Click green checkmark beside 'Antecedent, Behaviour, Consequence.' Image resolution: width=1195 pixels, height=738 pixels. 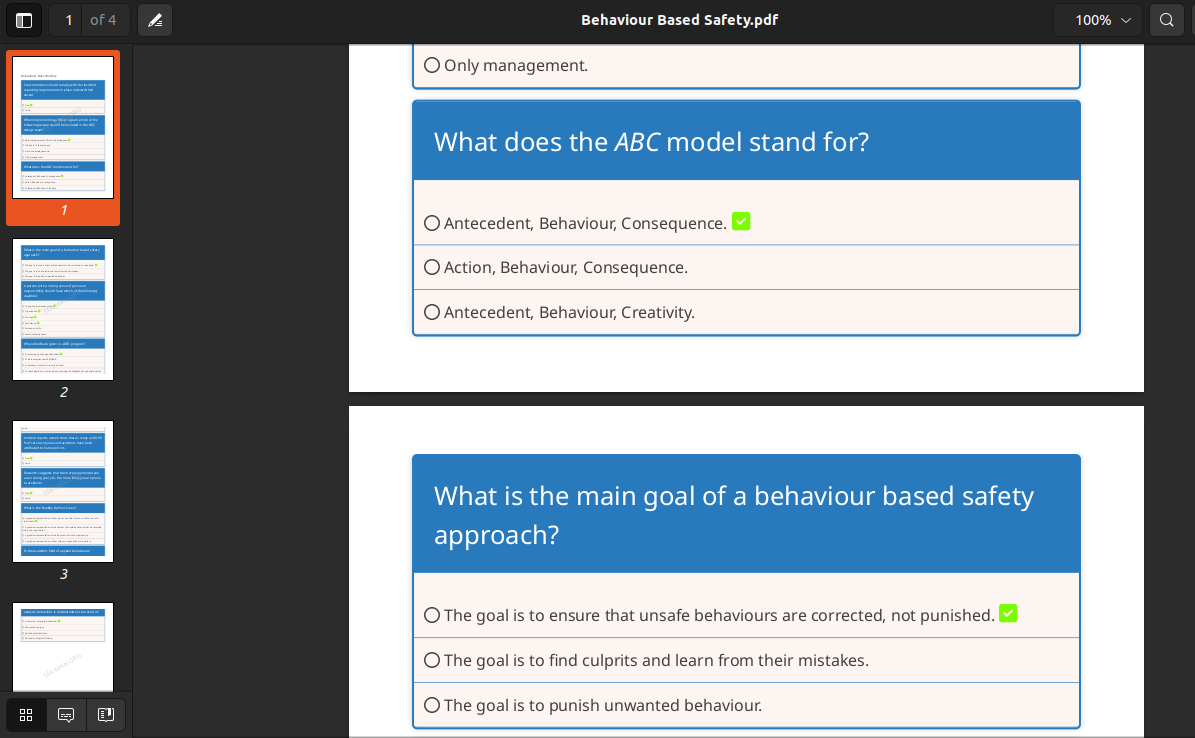pos(741,221)
